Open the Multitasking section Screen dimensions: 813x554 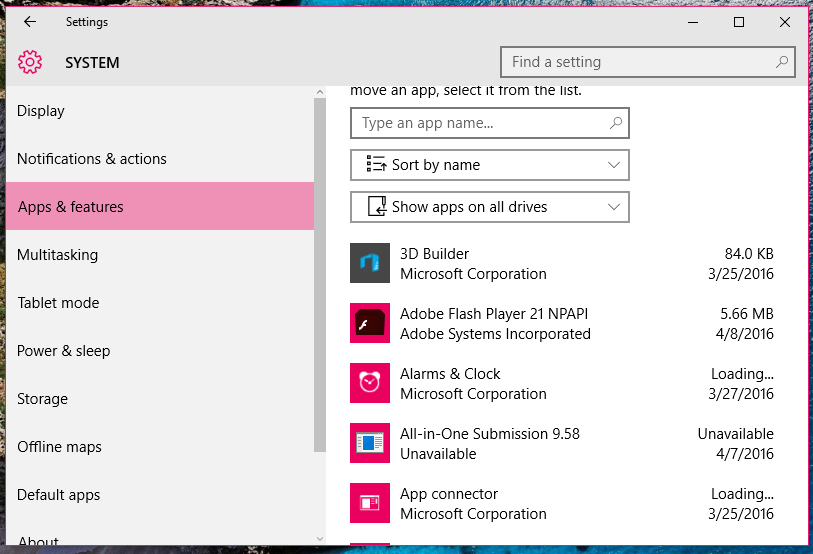point(58,255)
